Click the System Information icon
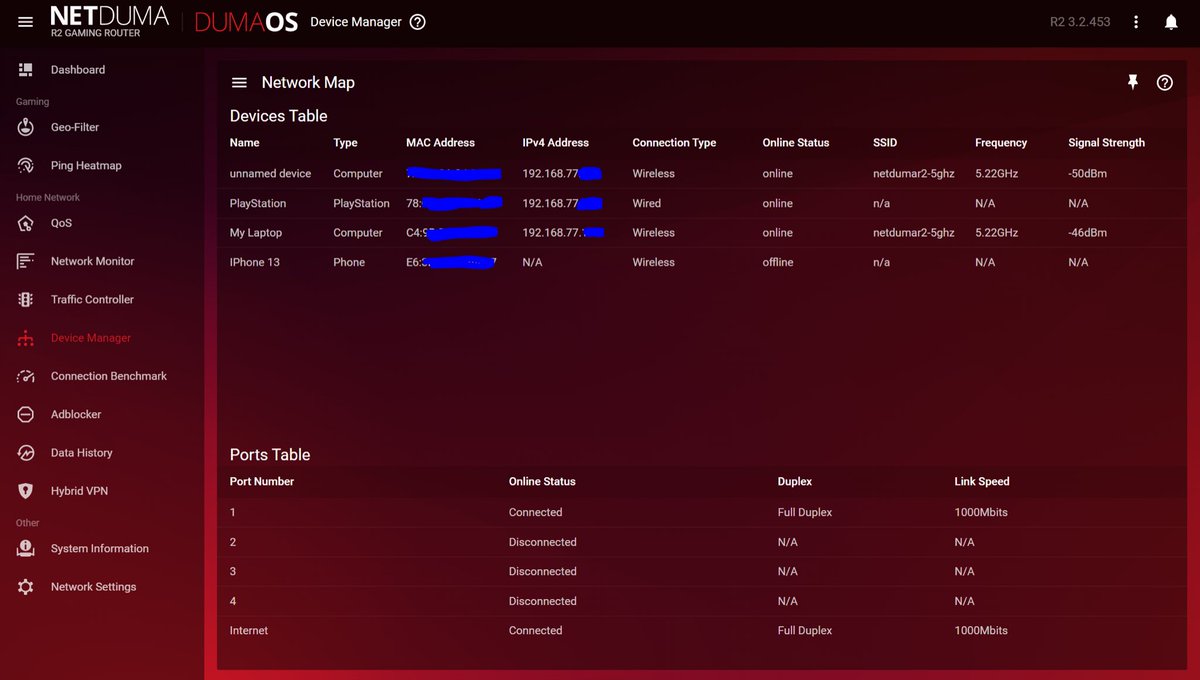Screen dimensions: 1200x680 pos(26,548)
